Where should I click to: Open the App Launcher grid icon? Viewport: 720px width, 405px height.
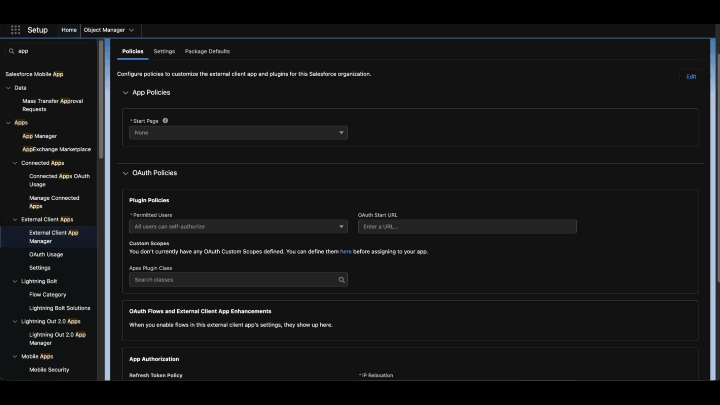click(15, 30)
